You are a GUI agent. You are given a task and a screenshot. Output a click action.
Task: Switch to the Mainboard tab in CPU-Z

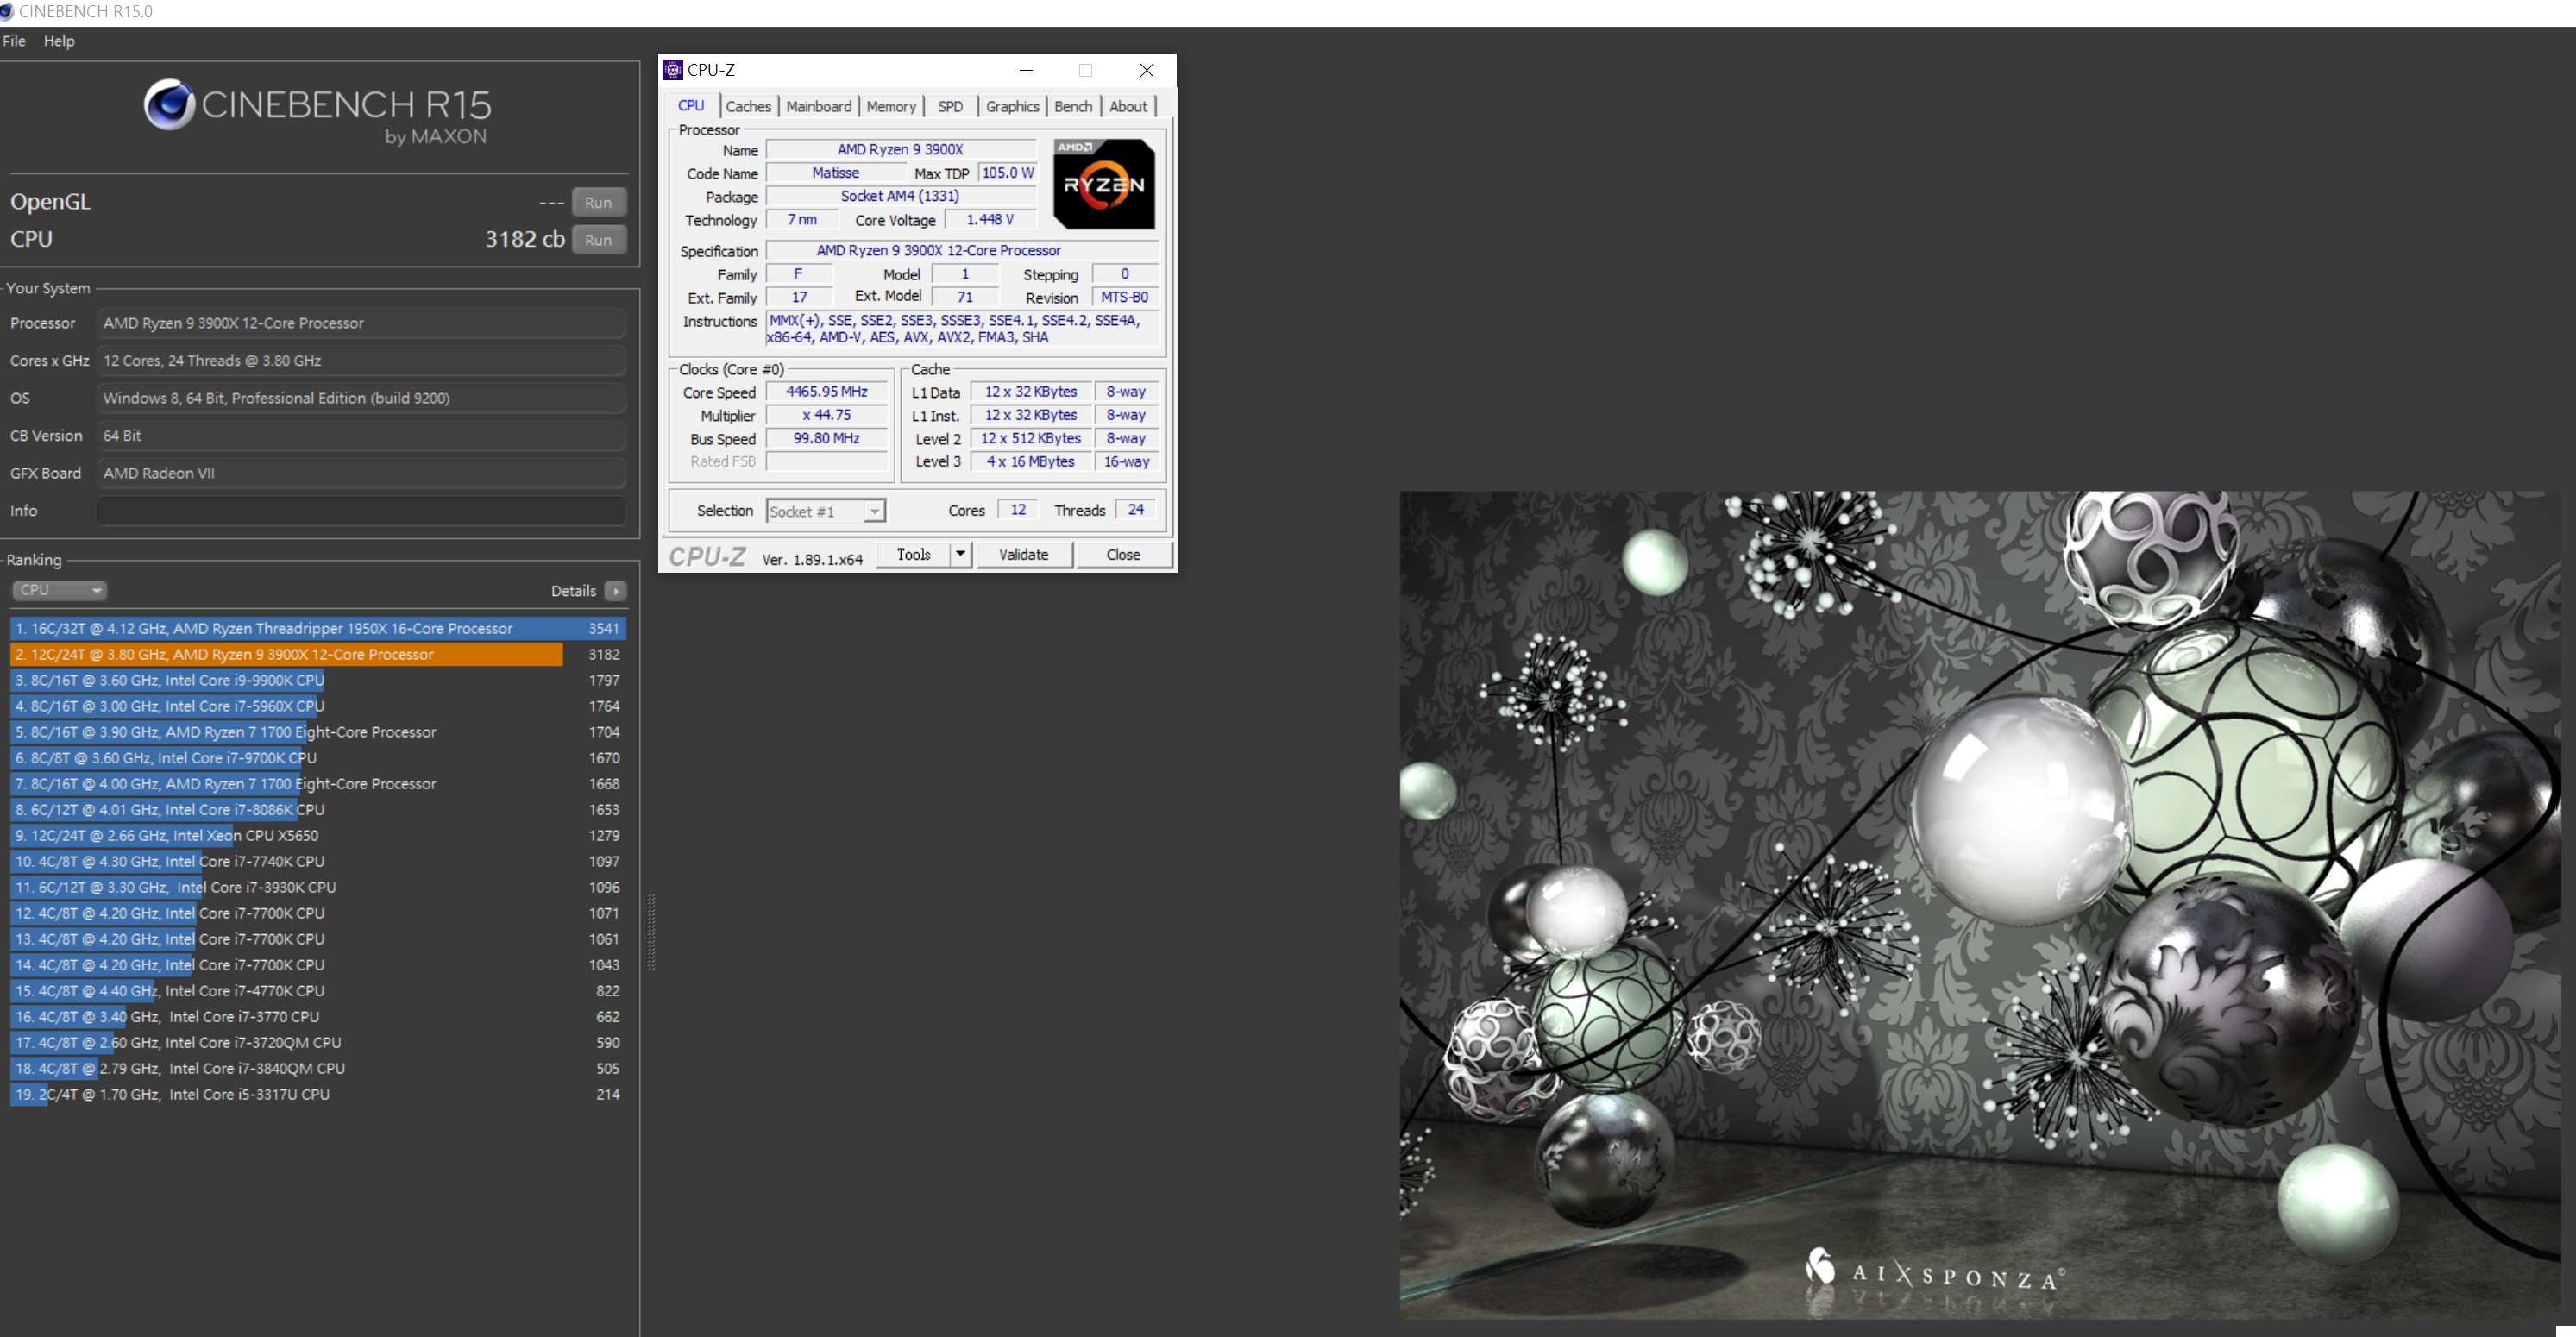pos(818,106)
